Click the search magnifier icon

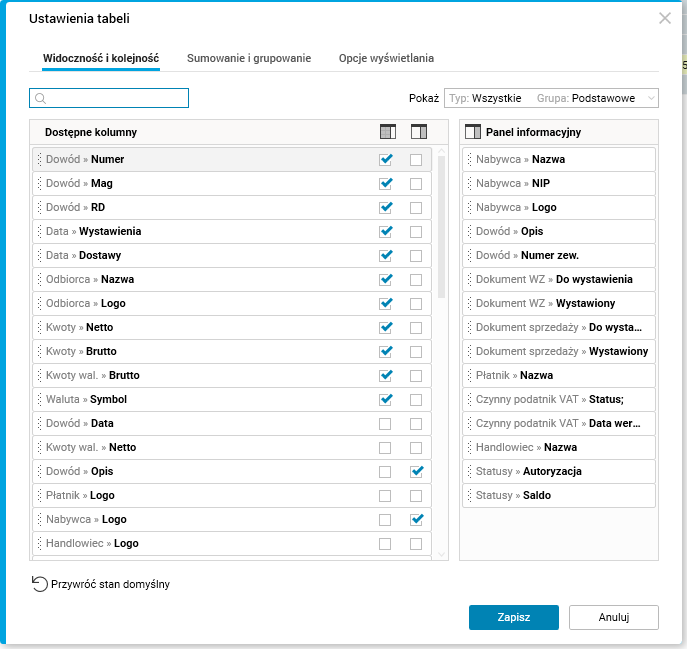(41, 98)
